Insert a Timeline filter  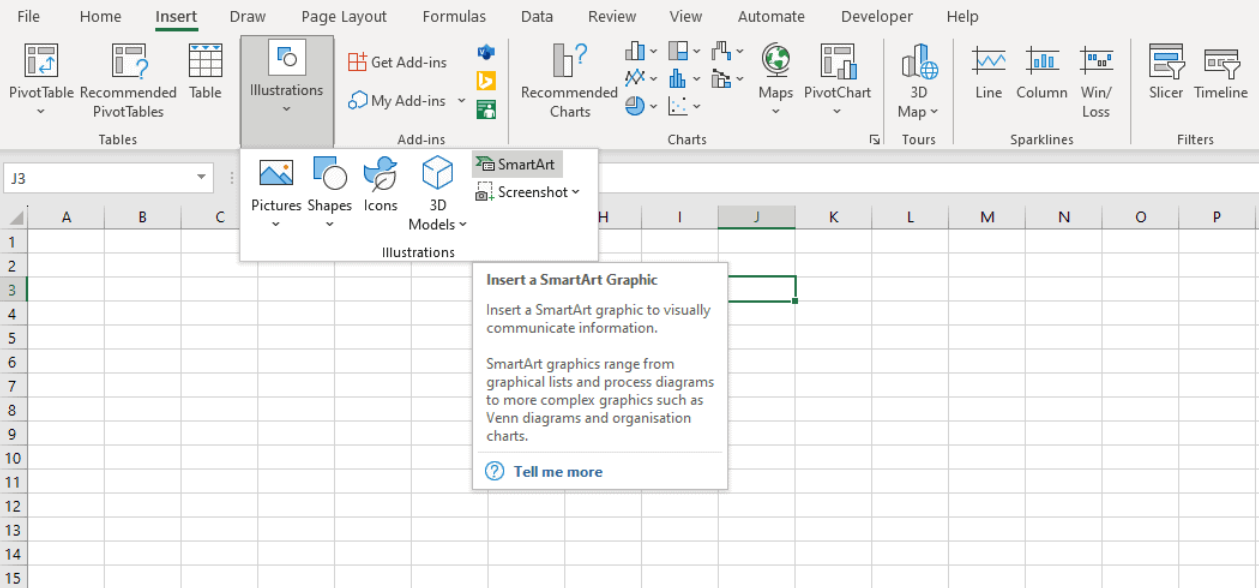click(1219, 80)
